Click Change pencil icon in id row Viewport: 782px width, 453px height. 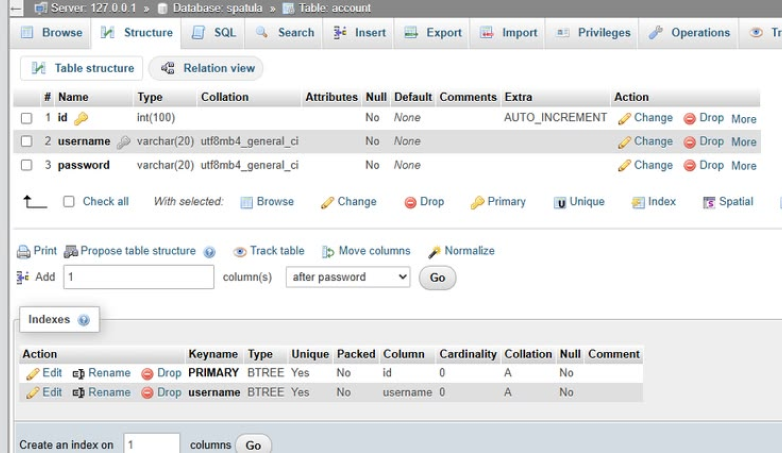pos(624,119)
